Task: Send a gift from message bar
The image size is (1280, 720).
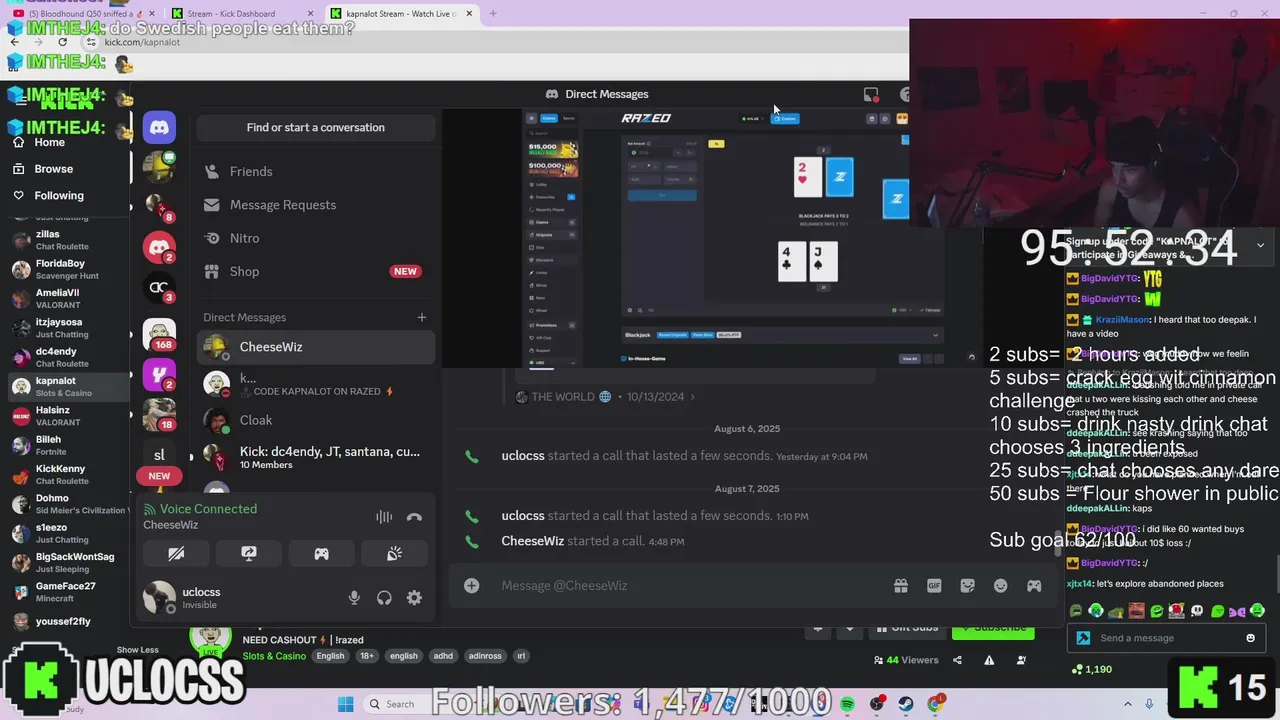Action: [x=901, y=586]
